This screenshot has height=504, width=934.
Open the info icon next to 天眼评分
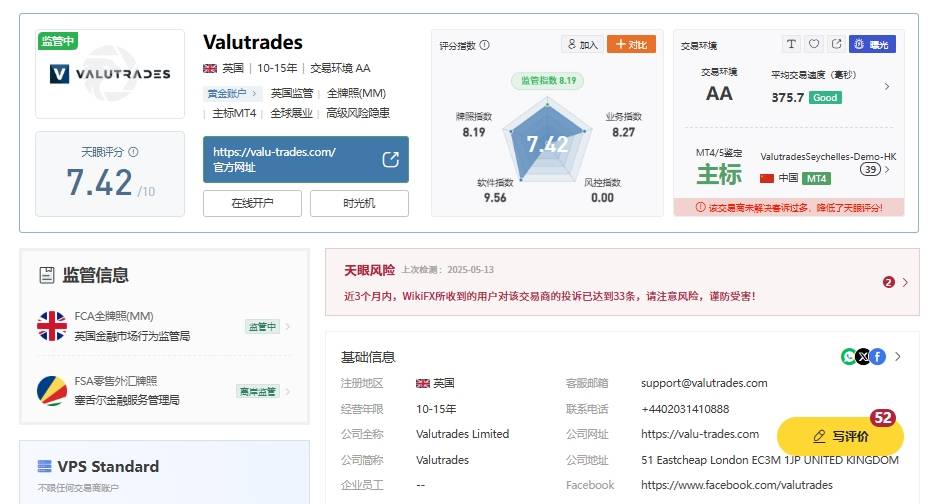click(x=133, y=152)
